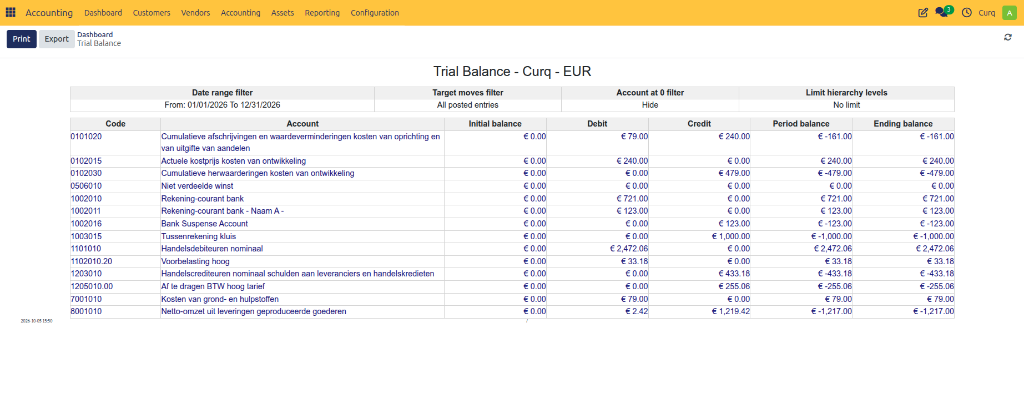Open the user avatar A menu

tap(1008, 12)
